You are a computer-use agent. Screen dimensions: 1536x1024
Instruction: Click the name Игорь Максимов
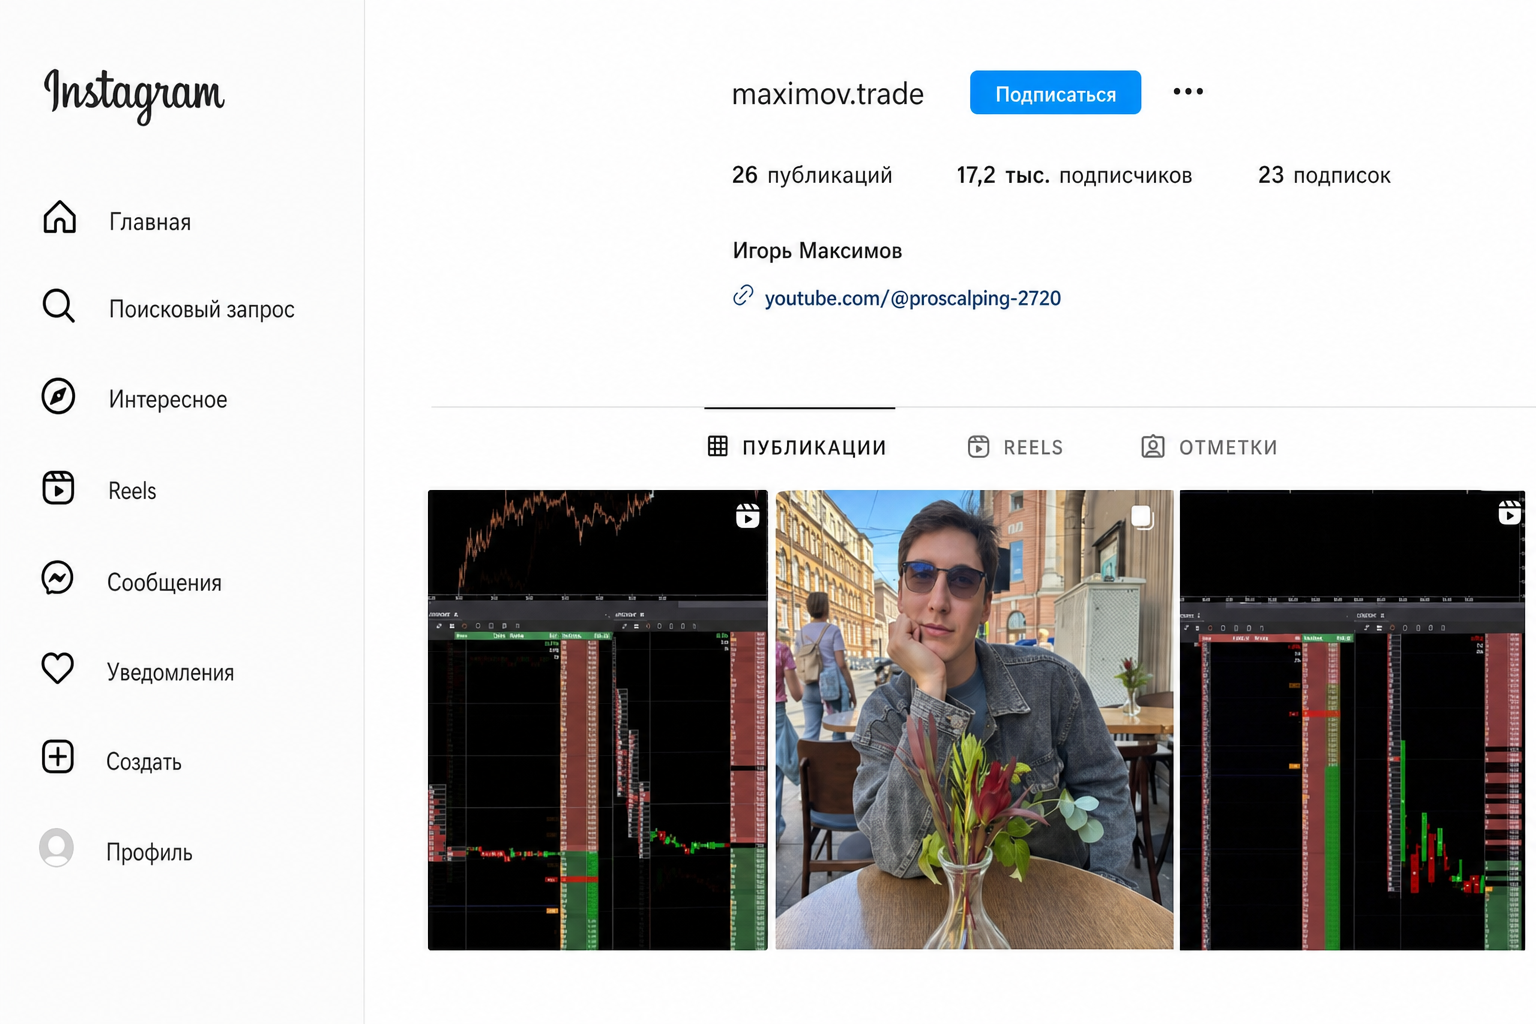click(817, 251)
